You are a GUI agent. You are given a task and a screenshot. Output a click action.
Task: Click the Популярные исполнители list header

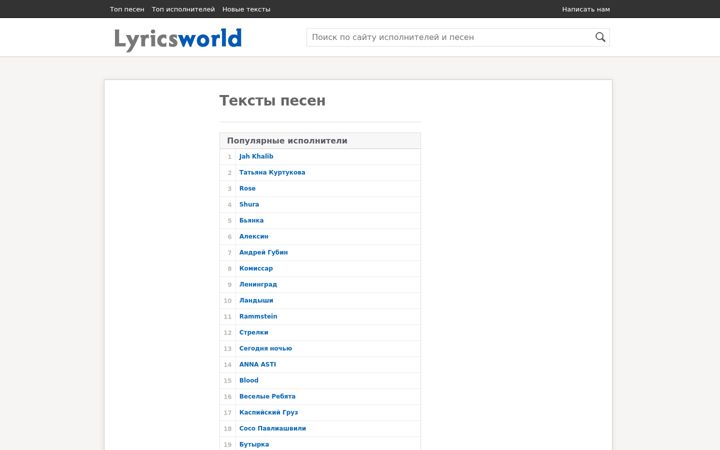click(320, 141)
